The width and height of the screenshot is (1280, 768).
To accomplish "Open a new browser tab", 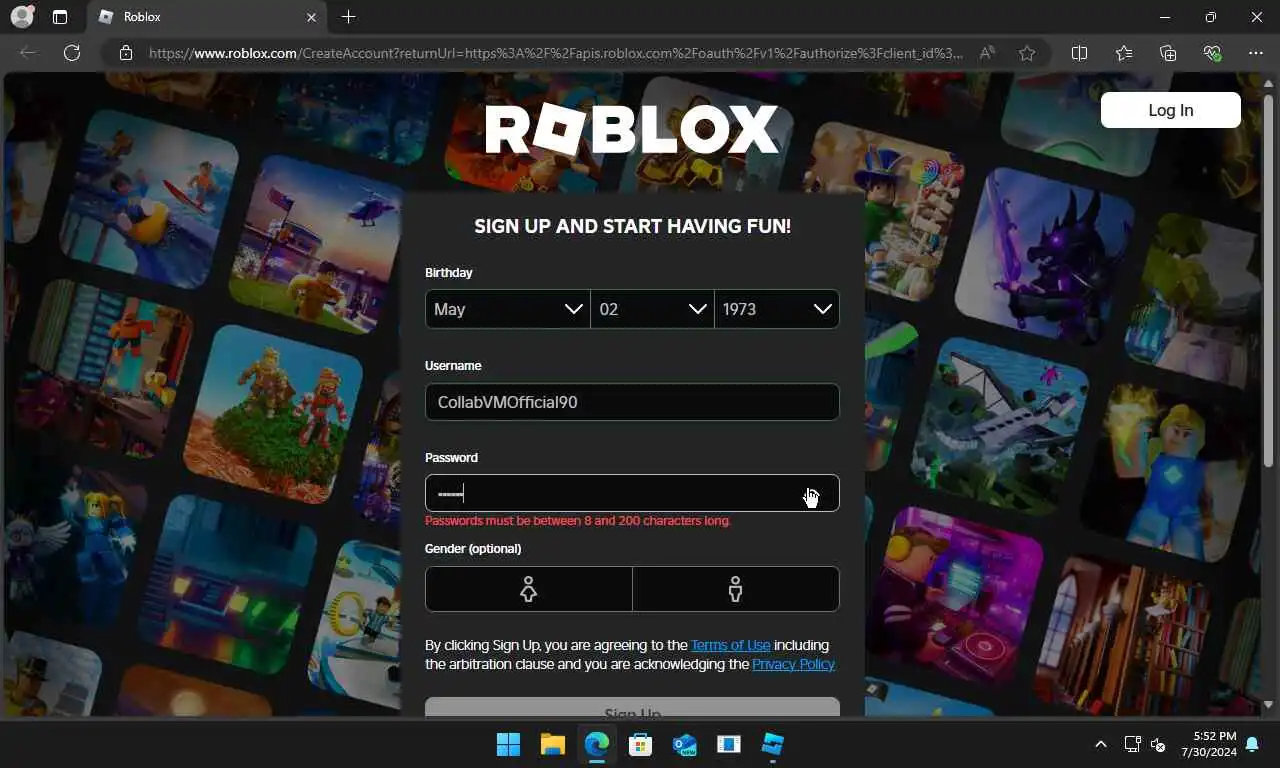I will tap(348, 17).
